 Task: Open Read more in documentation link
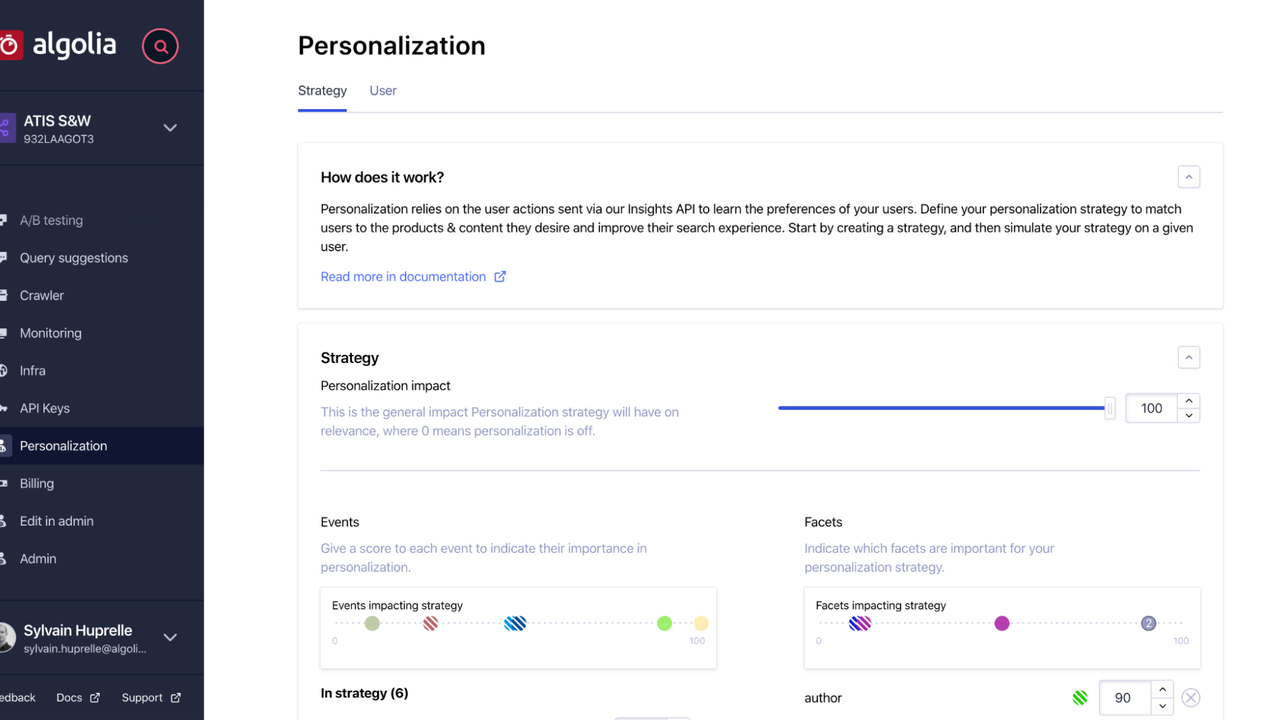[x=403, y=277]
